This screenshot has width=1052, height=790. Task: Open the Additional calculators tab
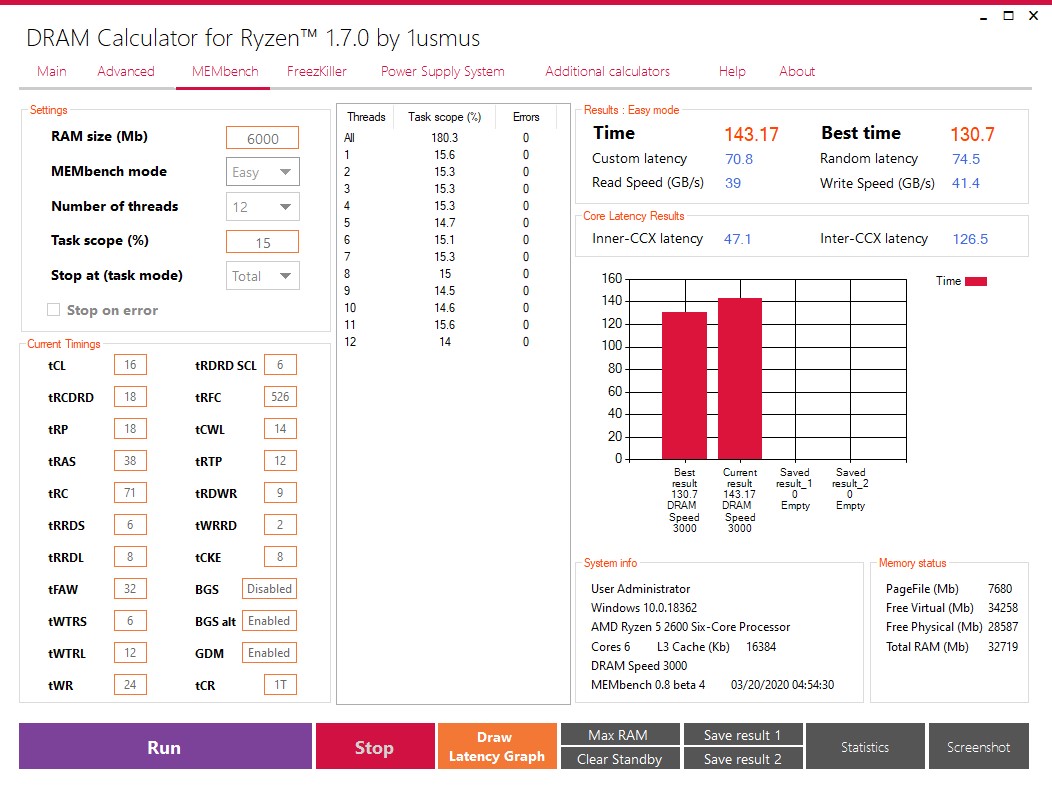tap(607, 71)
